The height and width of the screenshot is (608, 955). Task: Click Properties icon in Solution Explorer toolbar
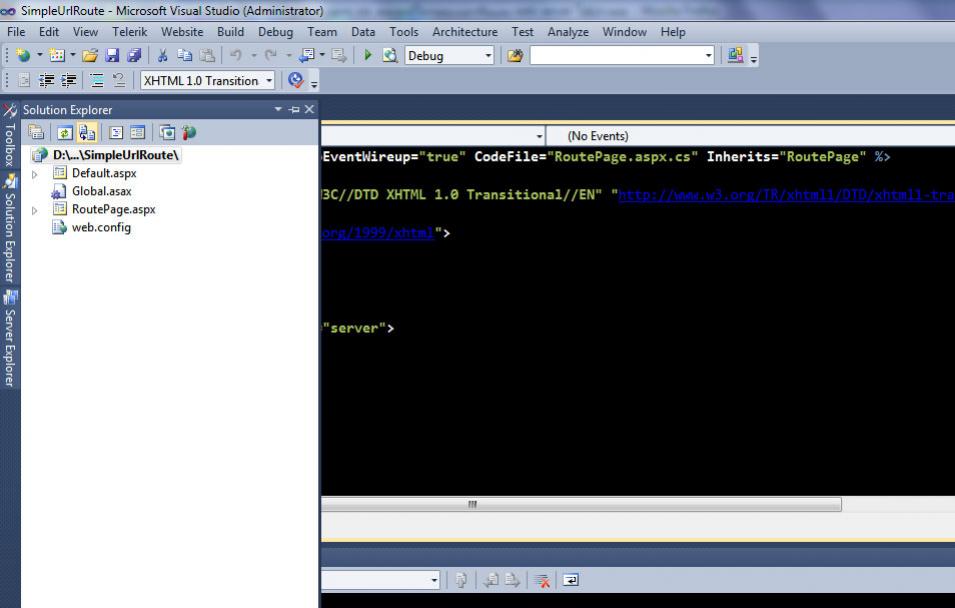(36, 132)
